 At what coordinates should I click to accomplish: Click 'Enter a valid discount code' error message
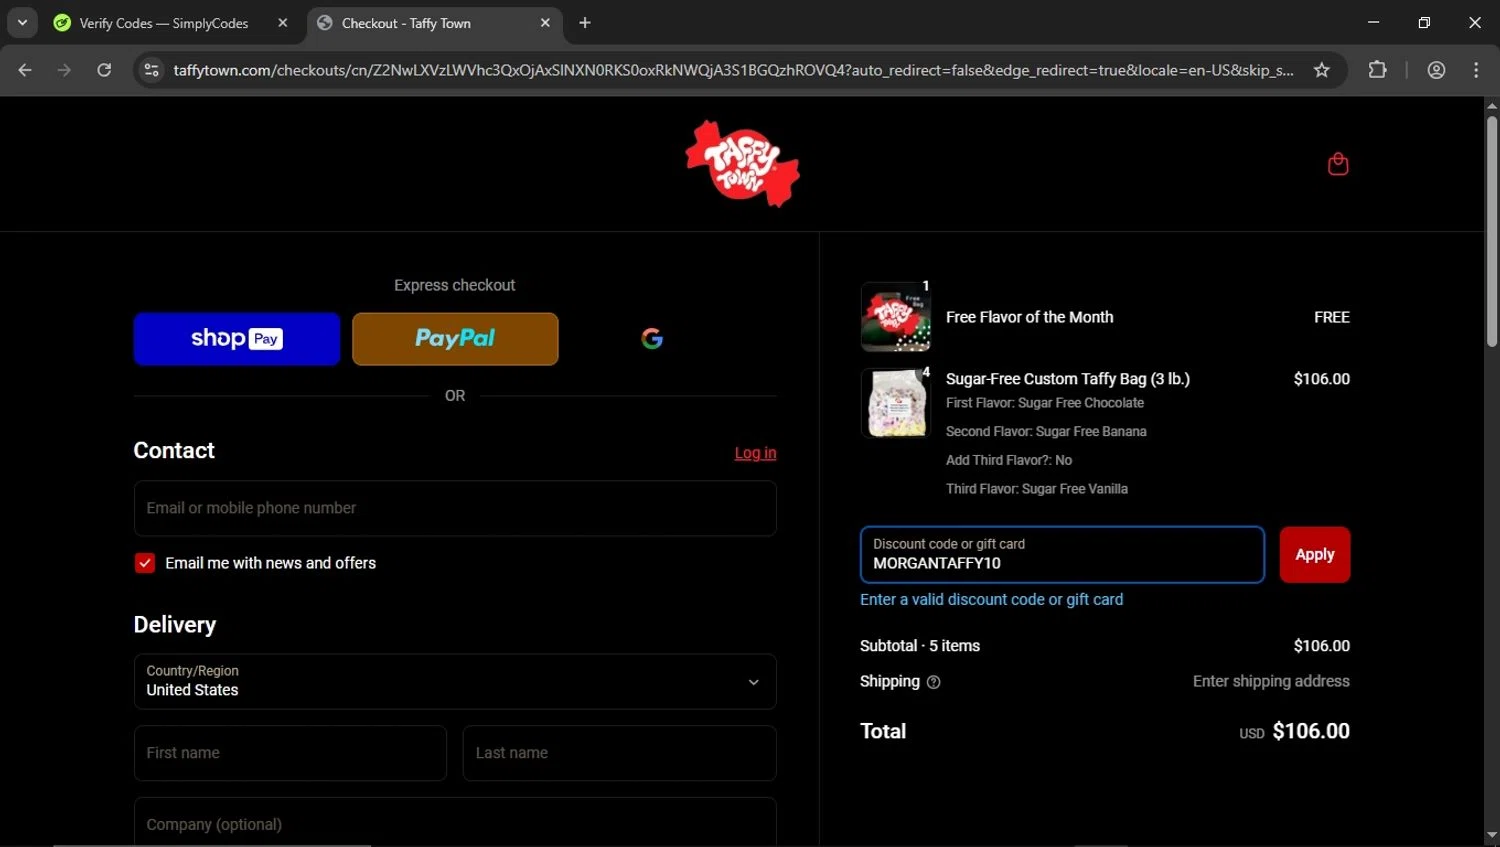(991, 600)
